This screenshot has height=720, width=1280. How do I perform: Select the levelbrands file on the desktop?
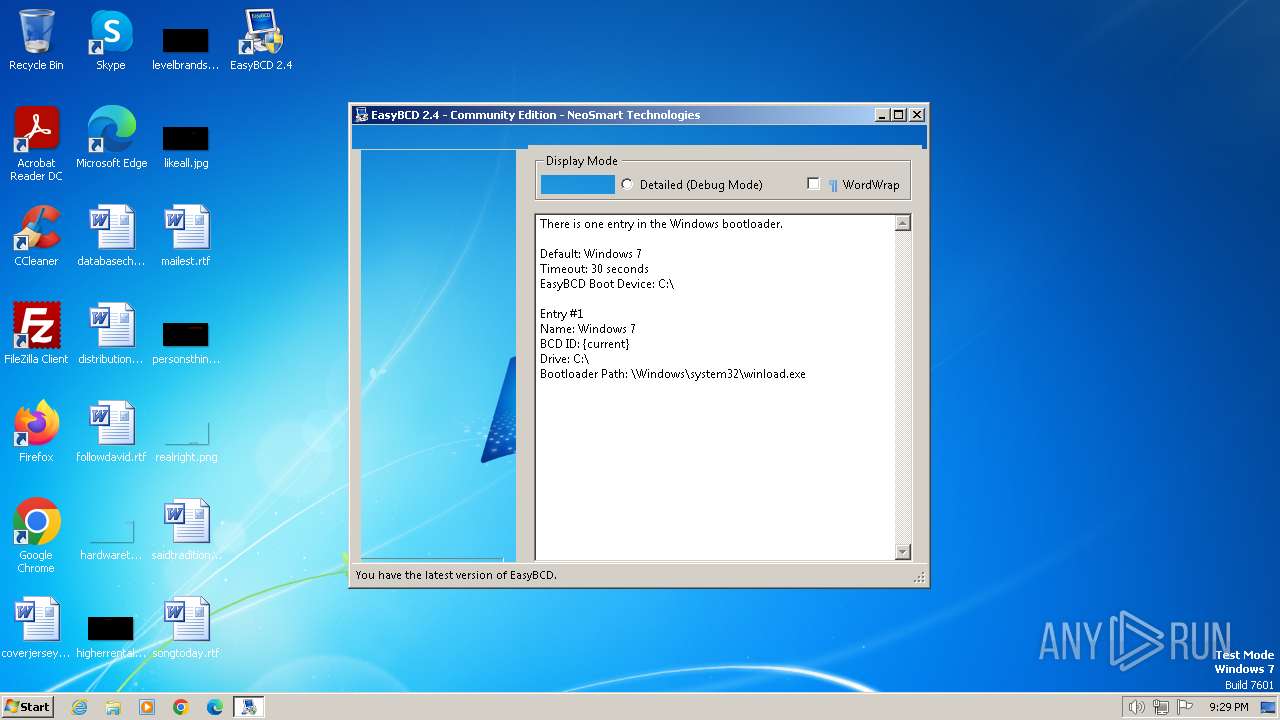(186, 46)
